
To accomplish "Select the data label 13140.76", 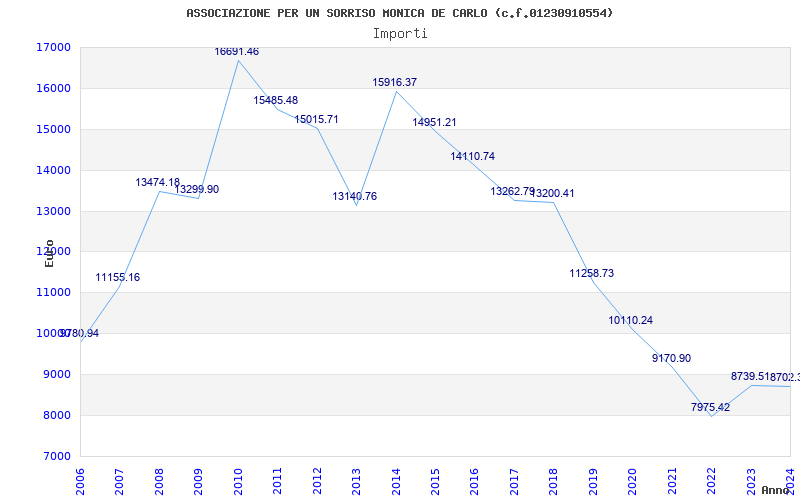I will pos(355,196).
